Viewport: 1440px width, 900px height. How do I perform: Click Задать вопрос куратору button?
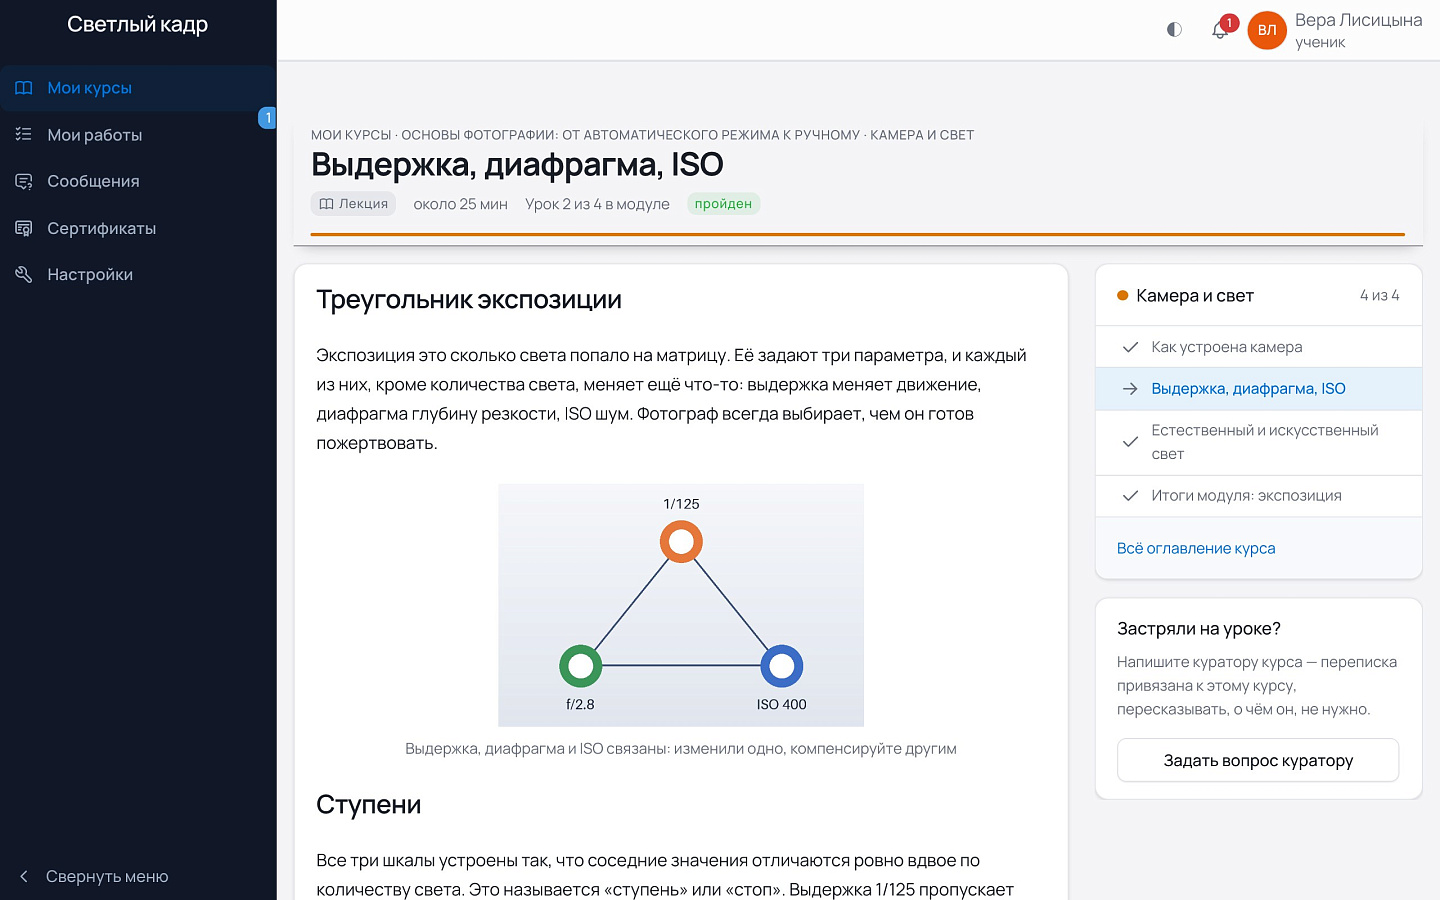coord(1258,760)
